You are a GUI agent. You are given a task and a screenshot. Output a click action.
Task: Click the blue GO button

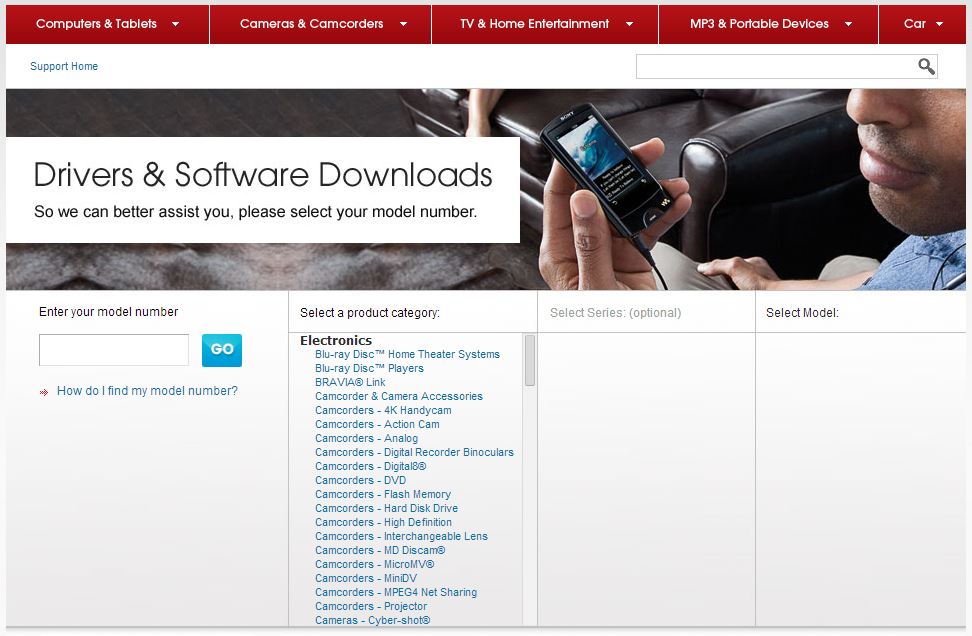coord(222,350)
